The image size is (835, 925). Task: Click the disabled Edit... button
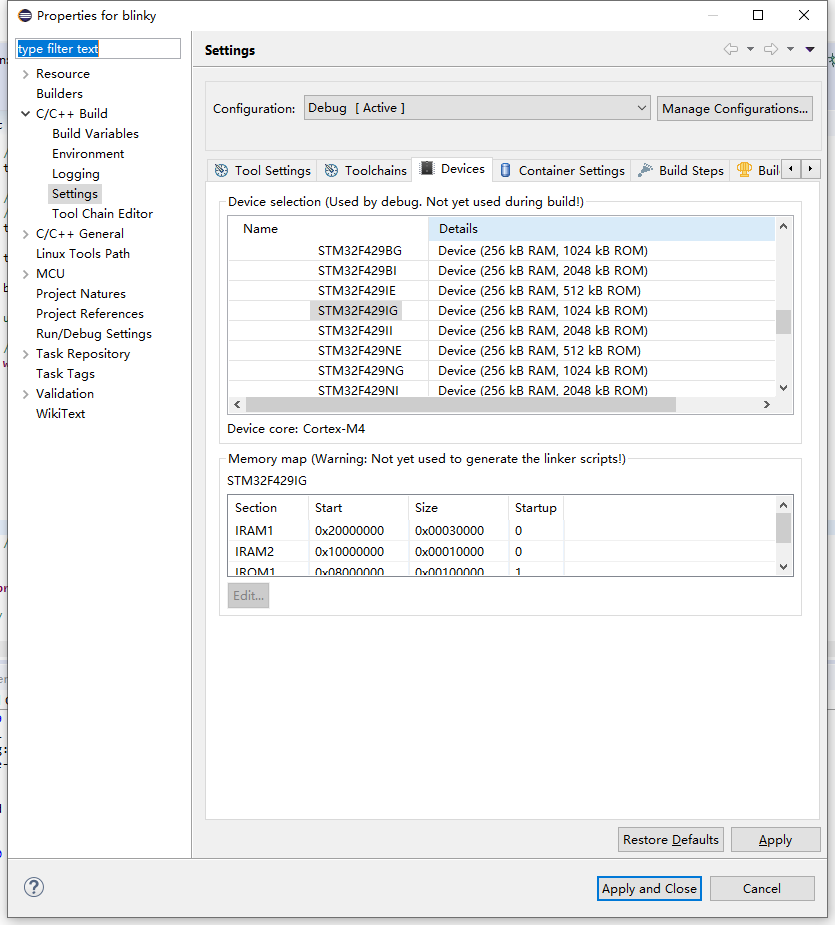click(248, 595)
